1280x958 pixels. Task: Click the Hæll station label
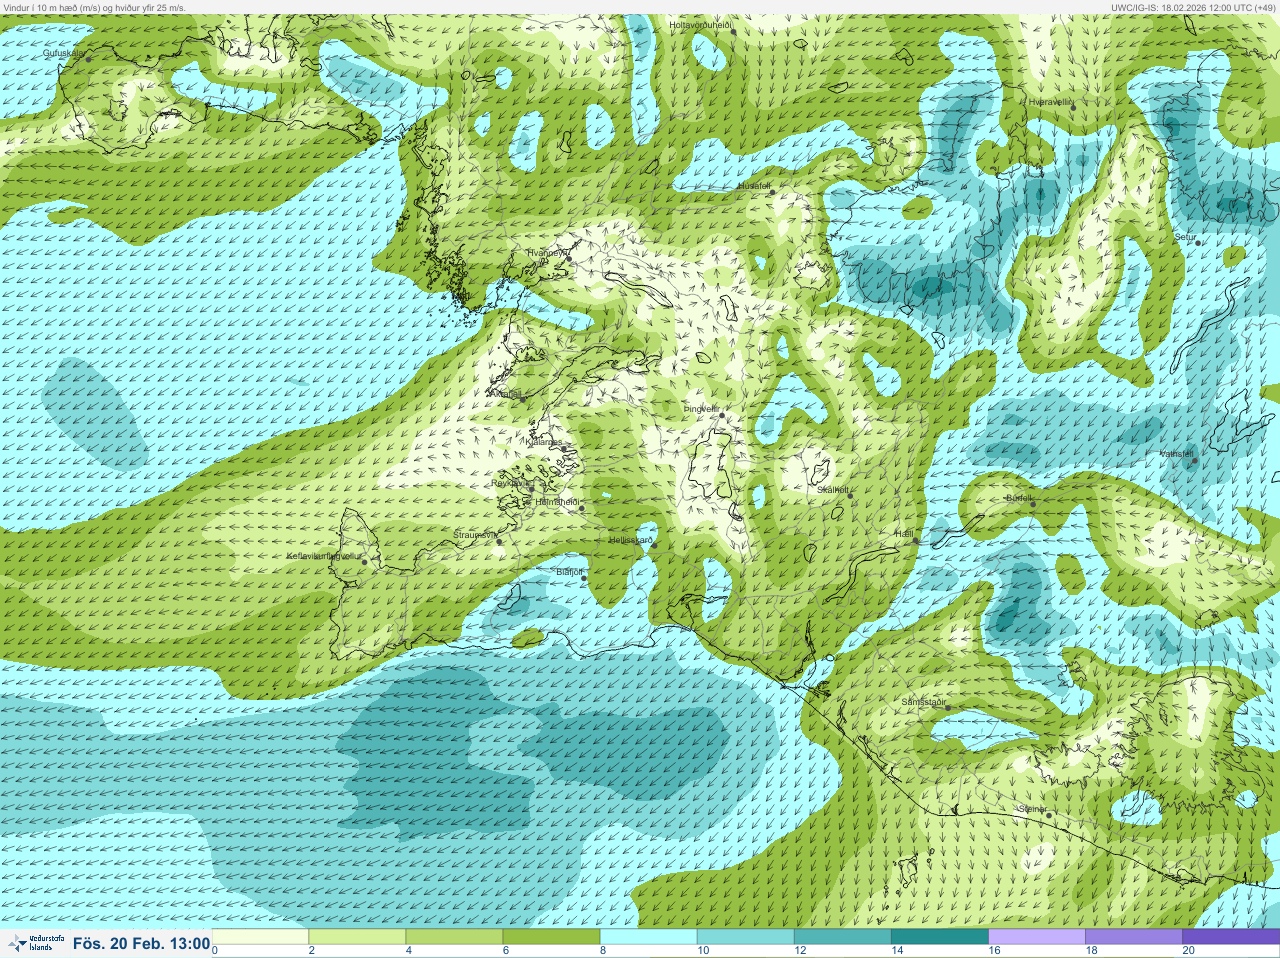[904, 534]
